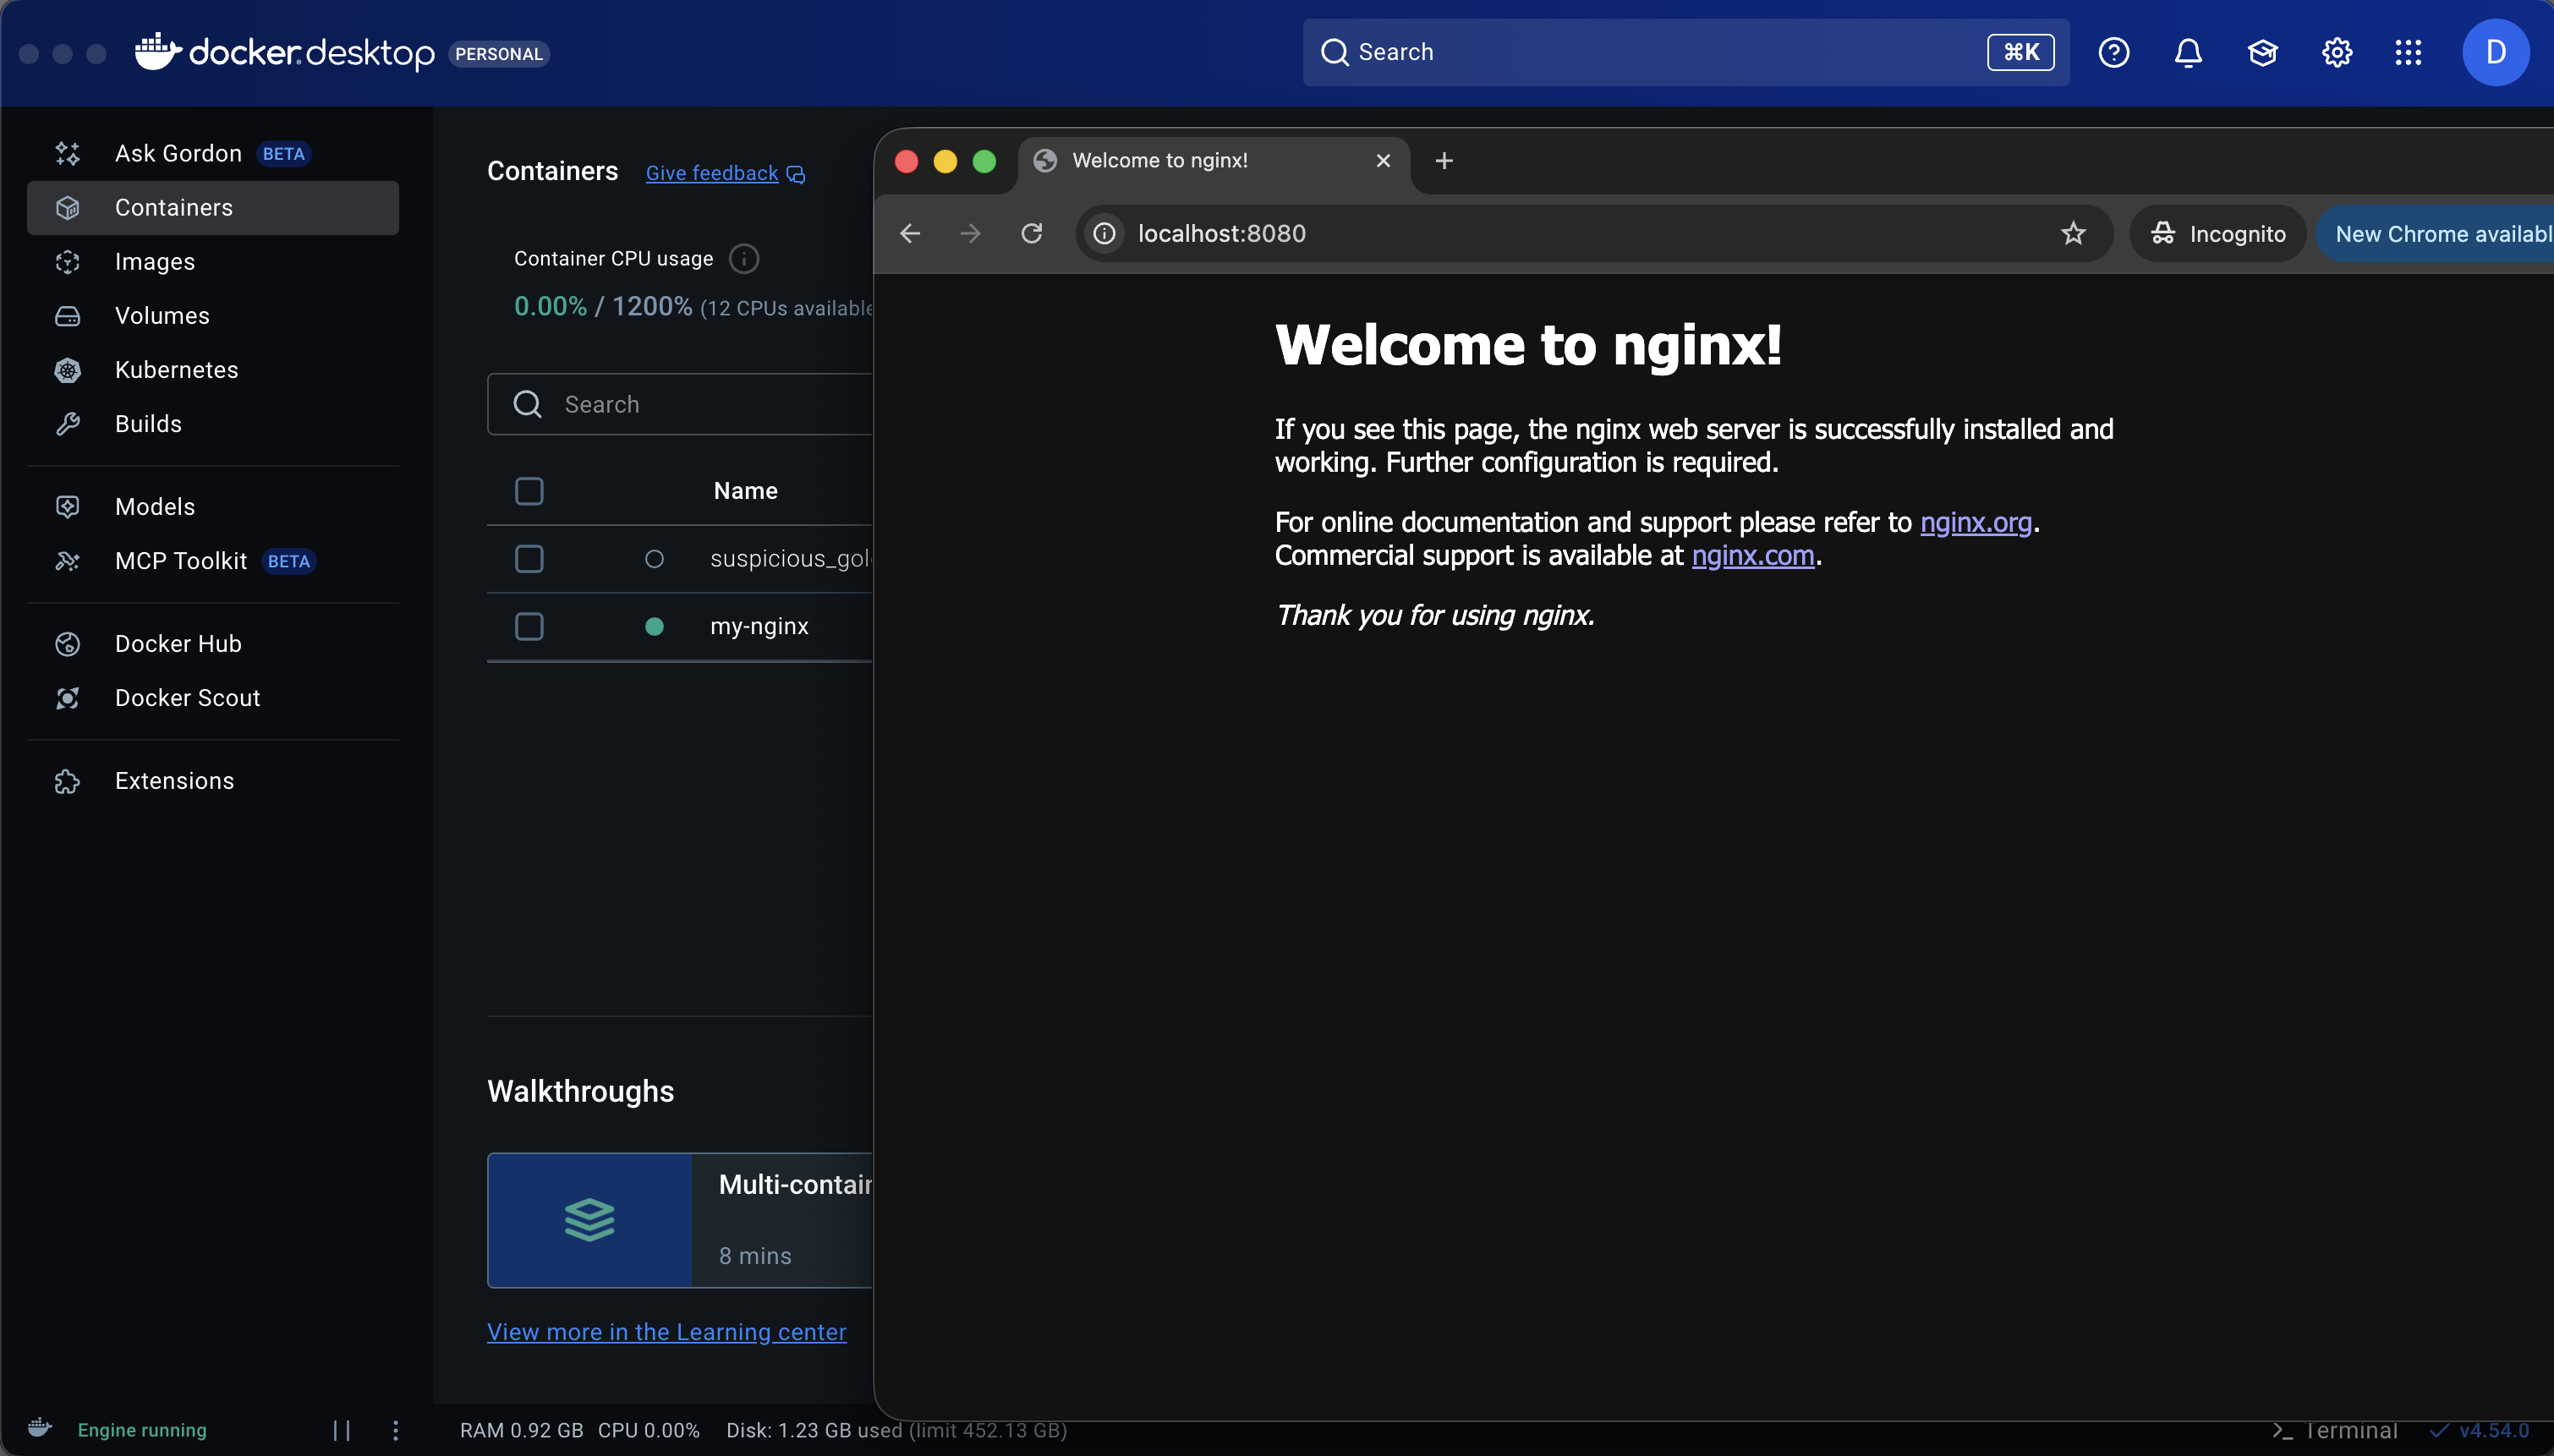Open the Learning center graduation cap icon
2554x1456 pixels.
click(x=2262, y=52)
